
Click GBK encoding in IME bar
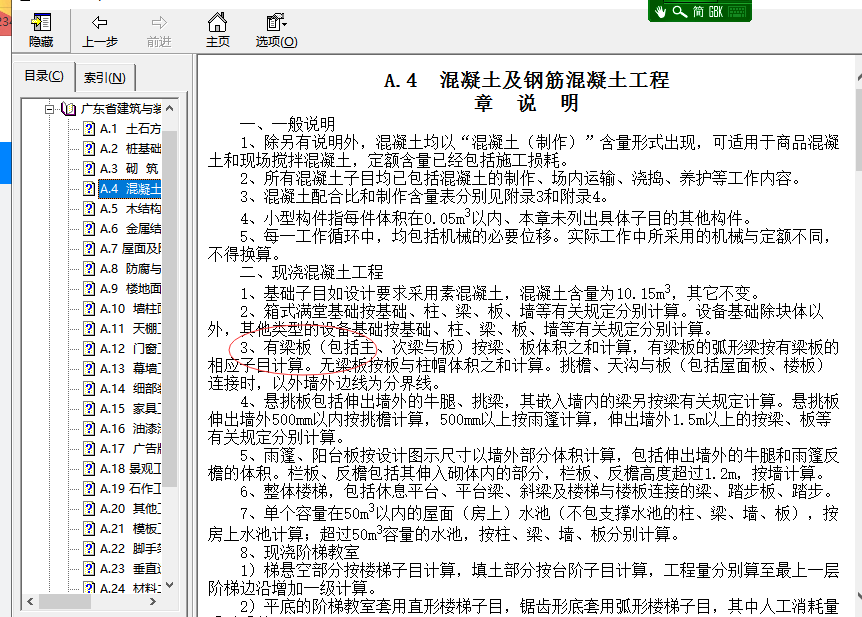715,12
